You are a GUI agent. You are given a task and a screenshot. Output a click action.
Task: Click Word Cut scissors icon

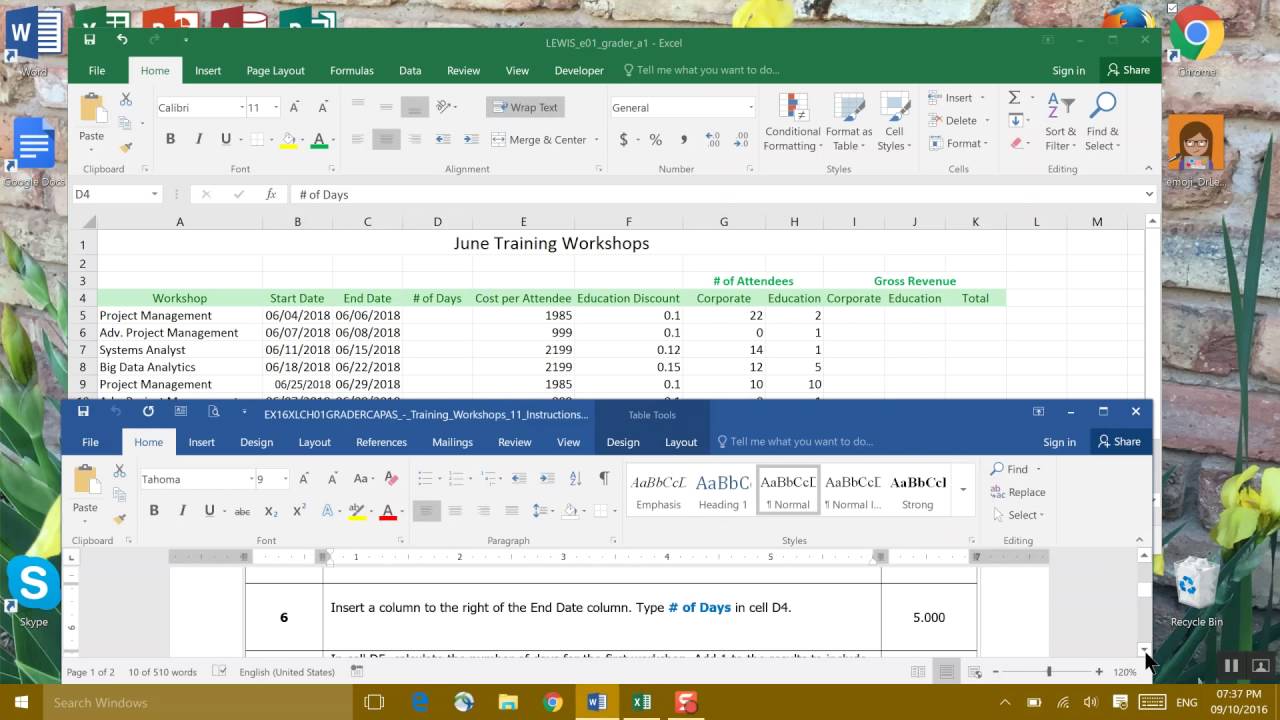pyautogui.click(x=119, y=471)
